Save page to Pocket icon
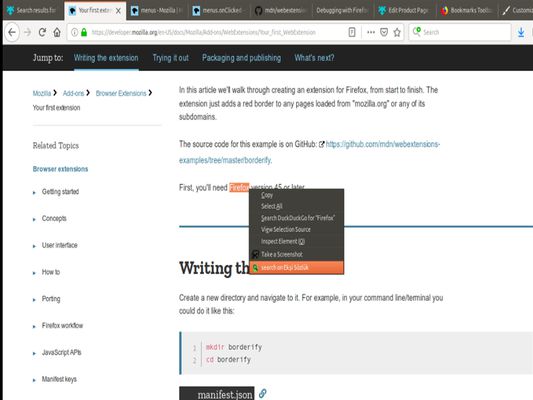533x400 pixels. [x=384, y=32]
